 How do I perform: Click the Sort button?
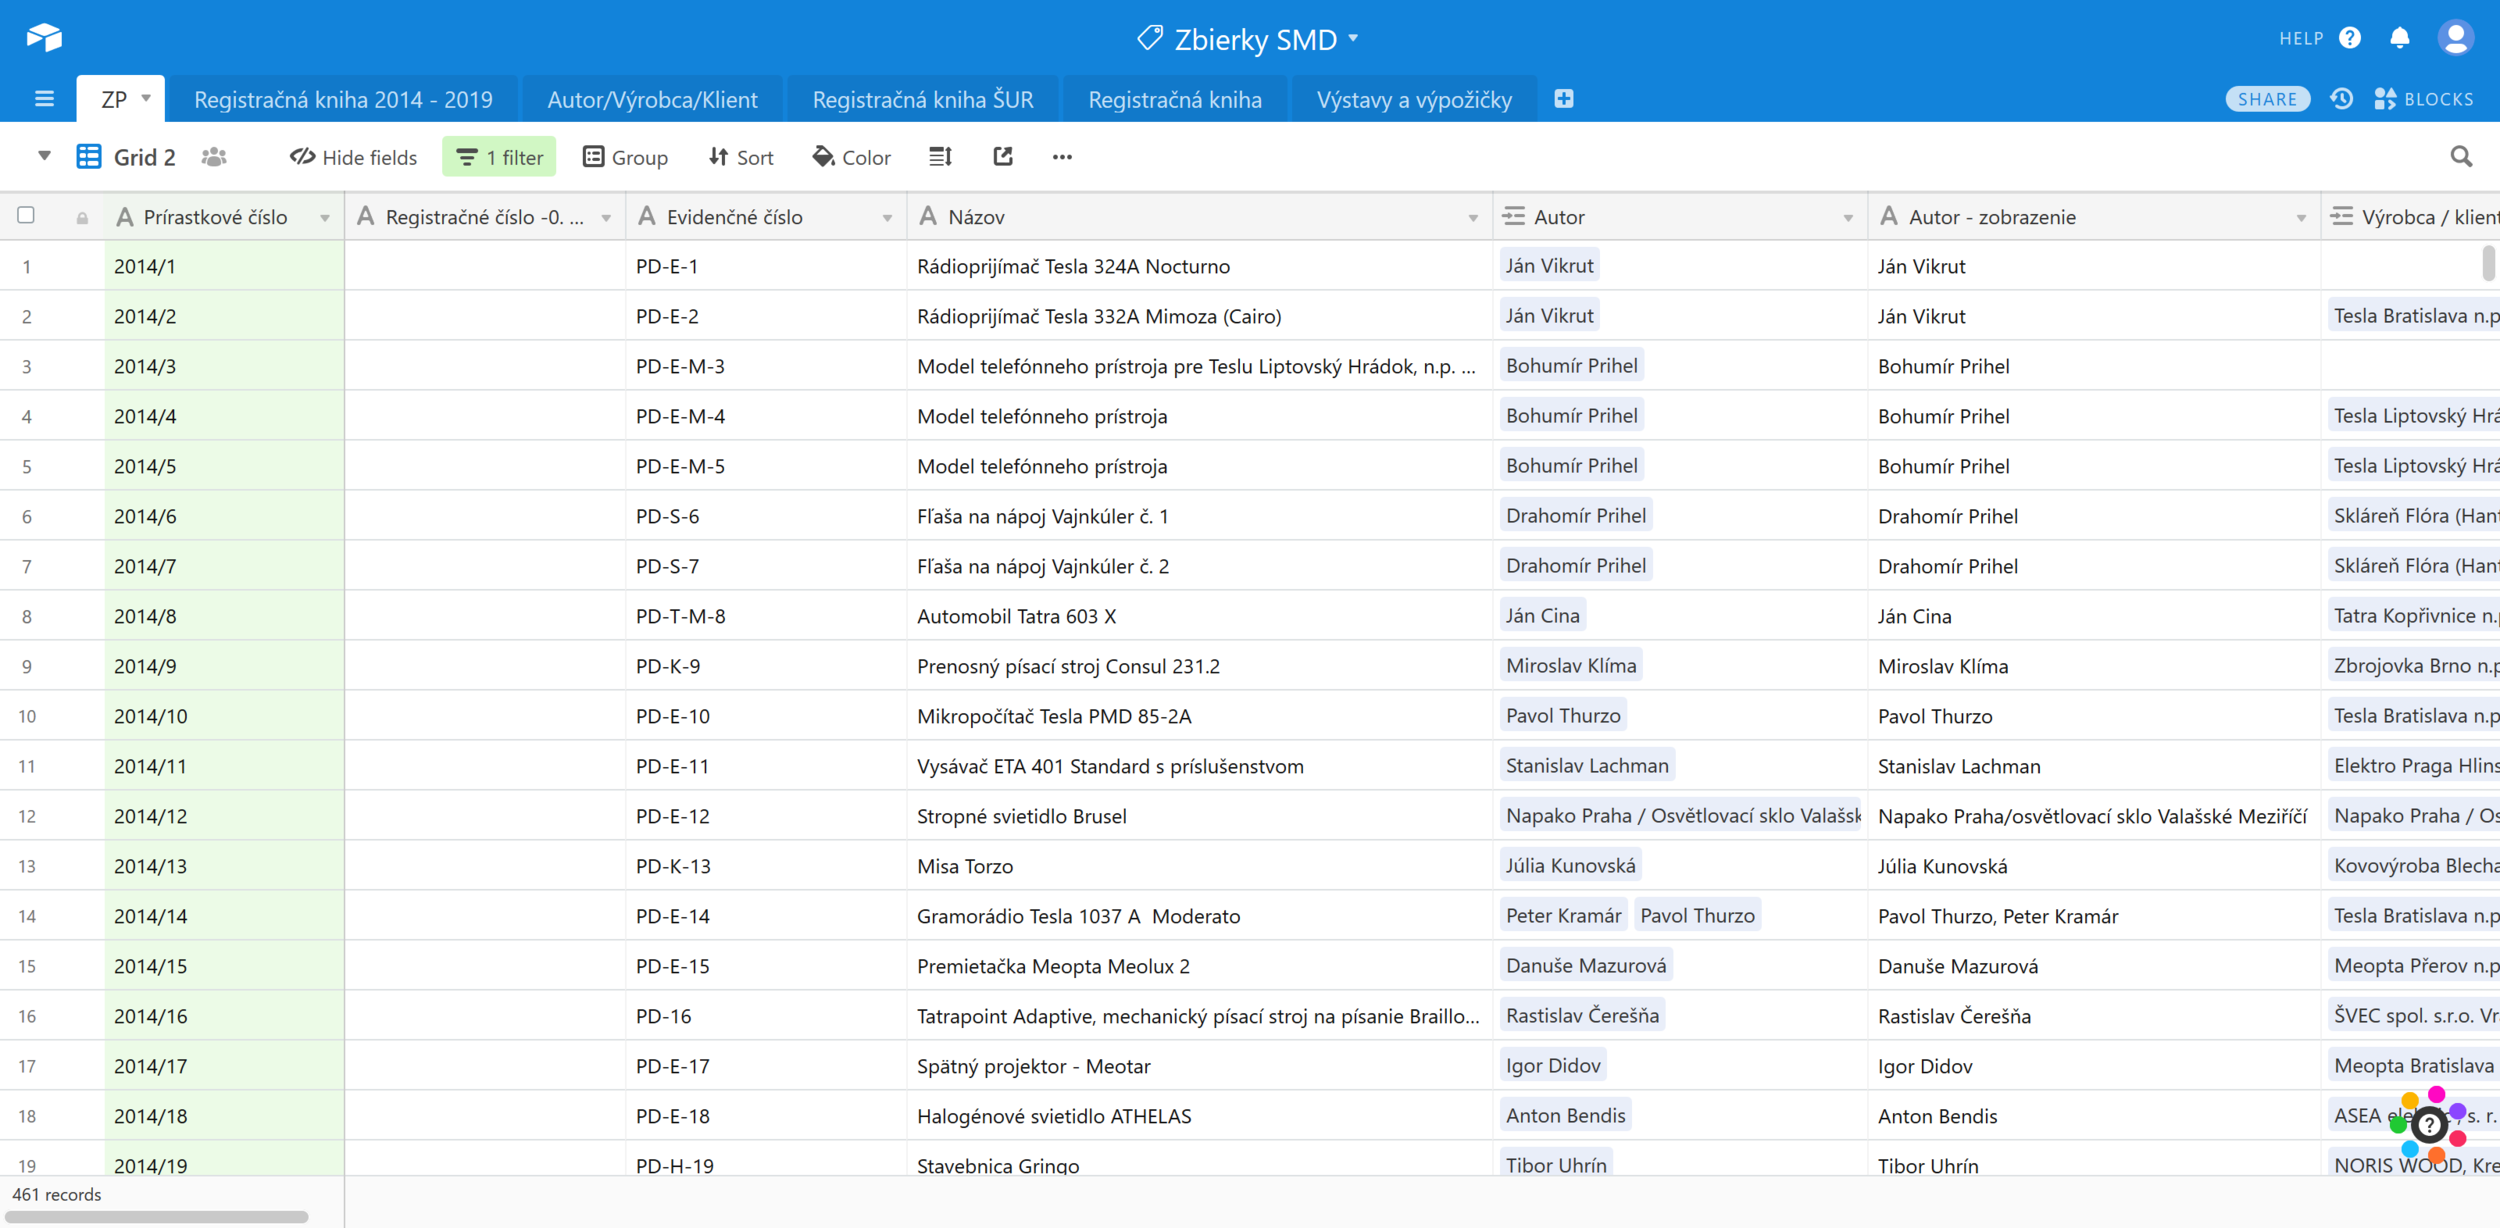pos(741,157)
